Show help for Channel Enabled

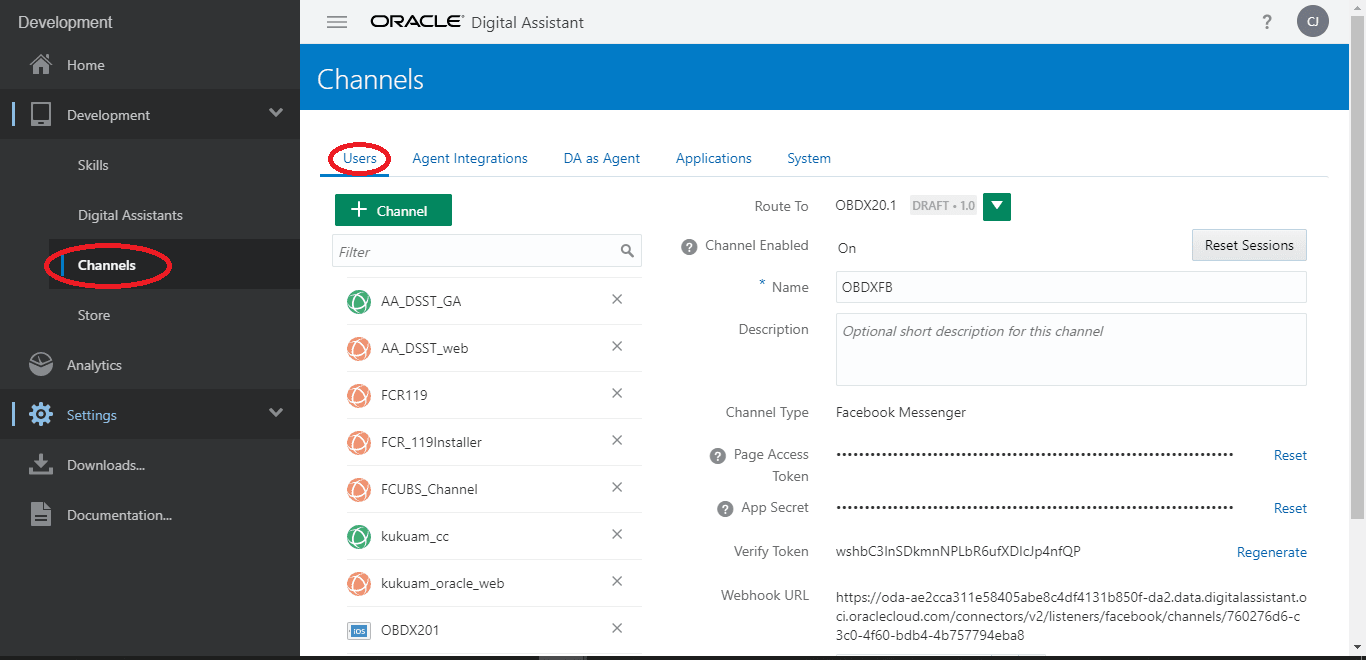pos(689,247)
